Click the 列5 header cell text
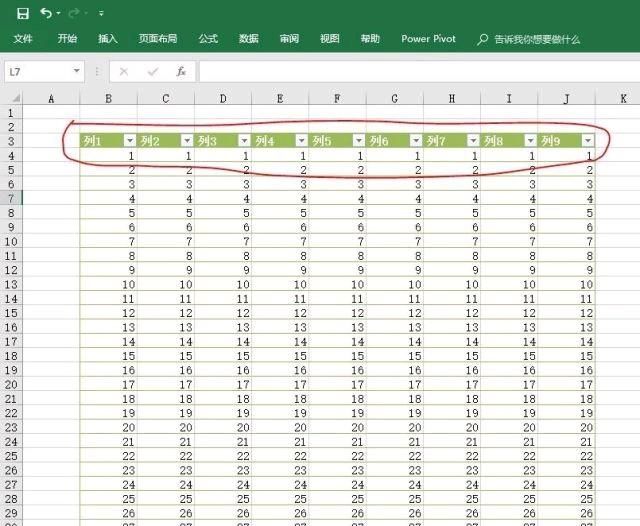The width and height of the screenshot is (640, 526). point(322,141)
